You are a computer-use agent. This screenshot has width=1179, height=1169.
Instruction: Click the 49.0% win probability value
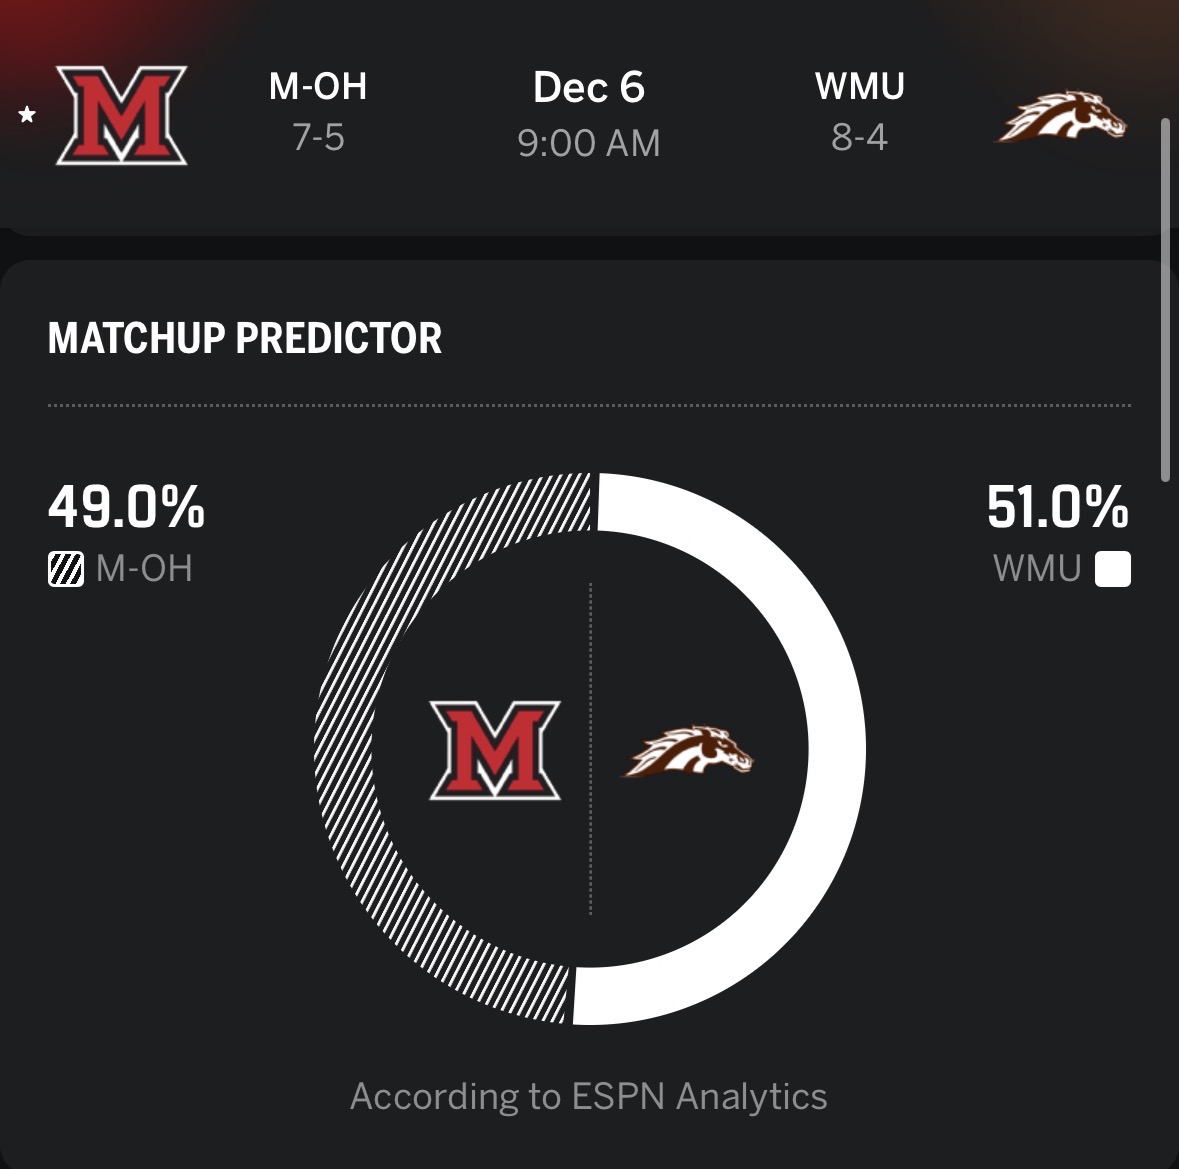tap(127, 507)
